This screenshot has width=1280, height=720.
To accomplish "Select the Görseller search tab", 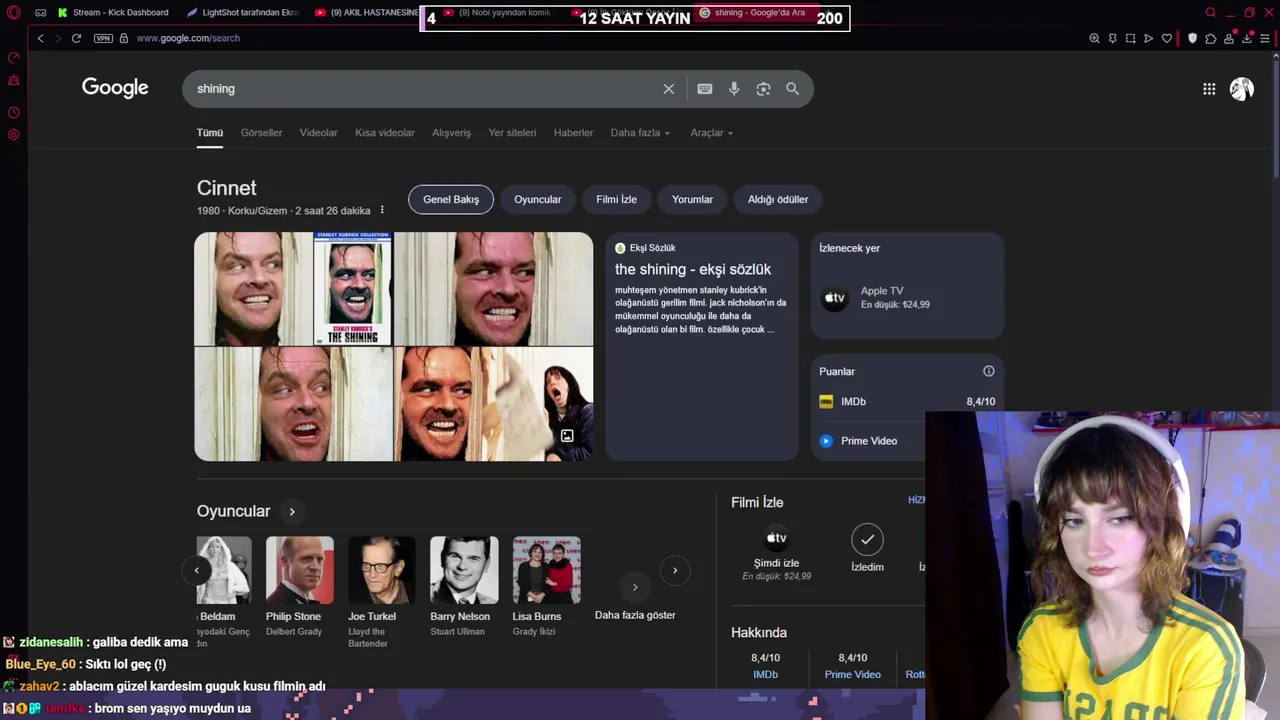I will 261,132.
